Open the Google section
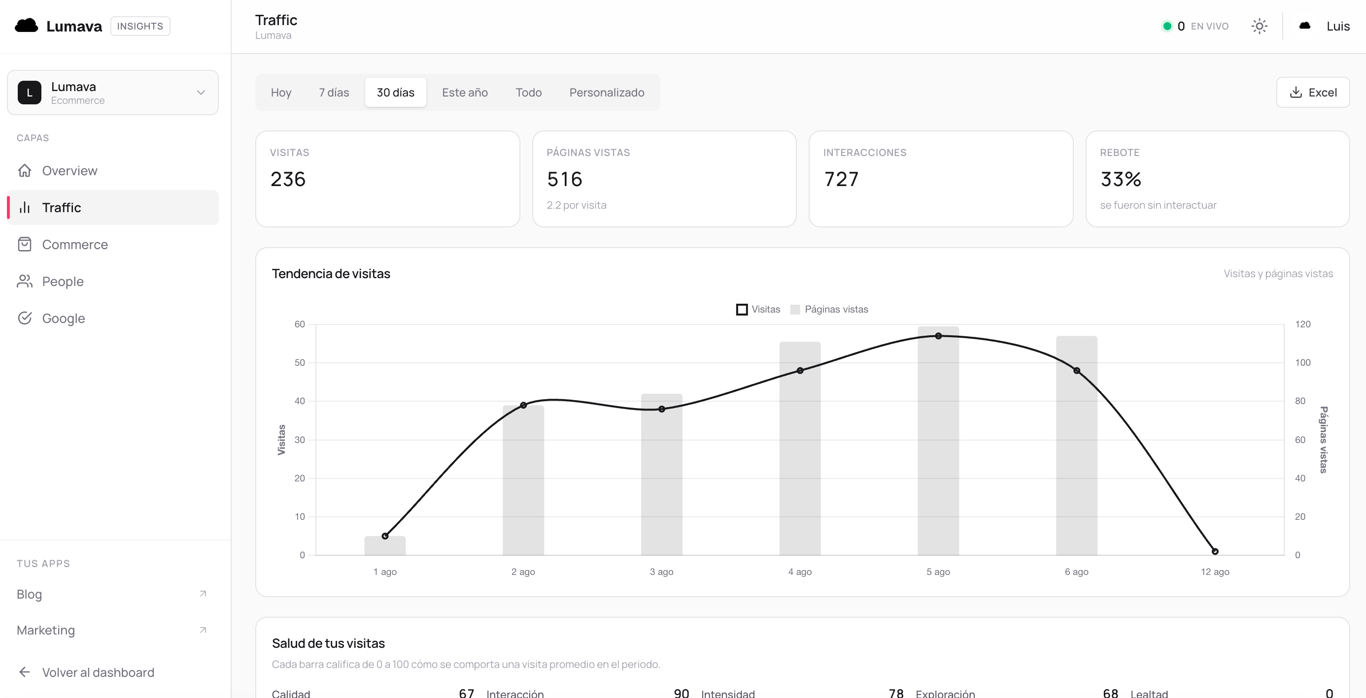Image resolution: width=1366 pixels, height=698 pixels. 113,319
